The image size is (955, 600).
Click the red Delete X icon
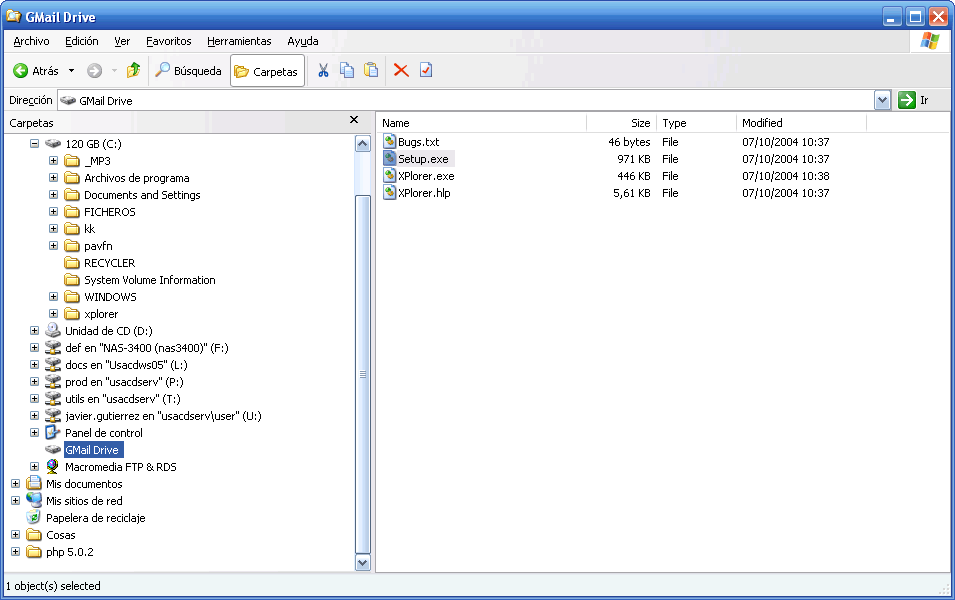(x=401, y=71)
